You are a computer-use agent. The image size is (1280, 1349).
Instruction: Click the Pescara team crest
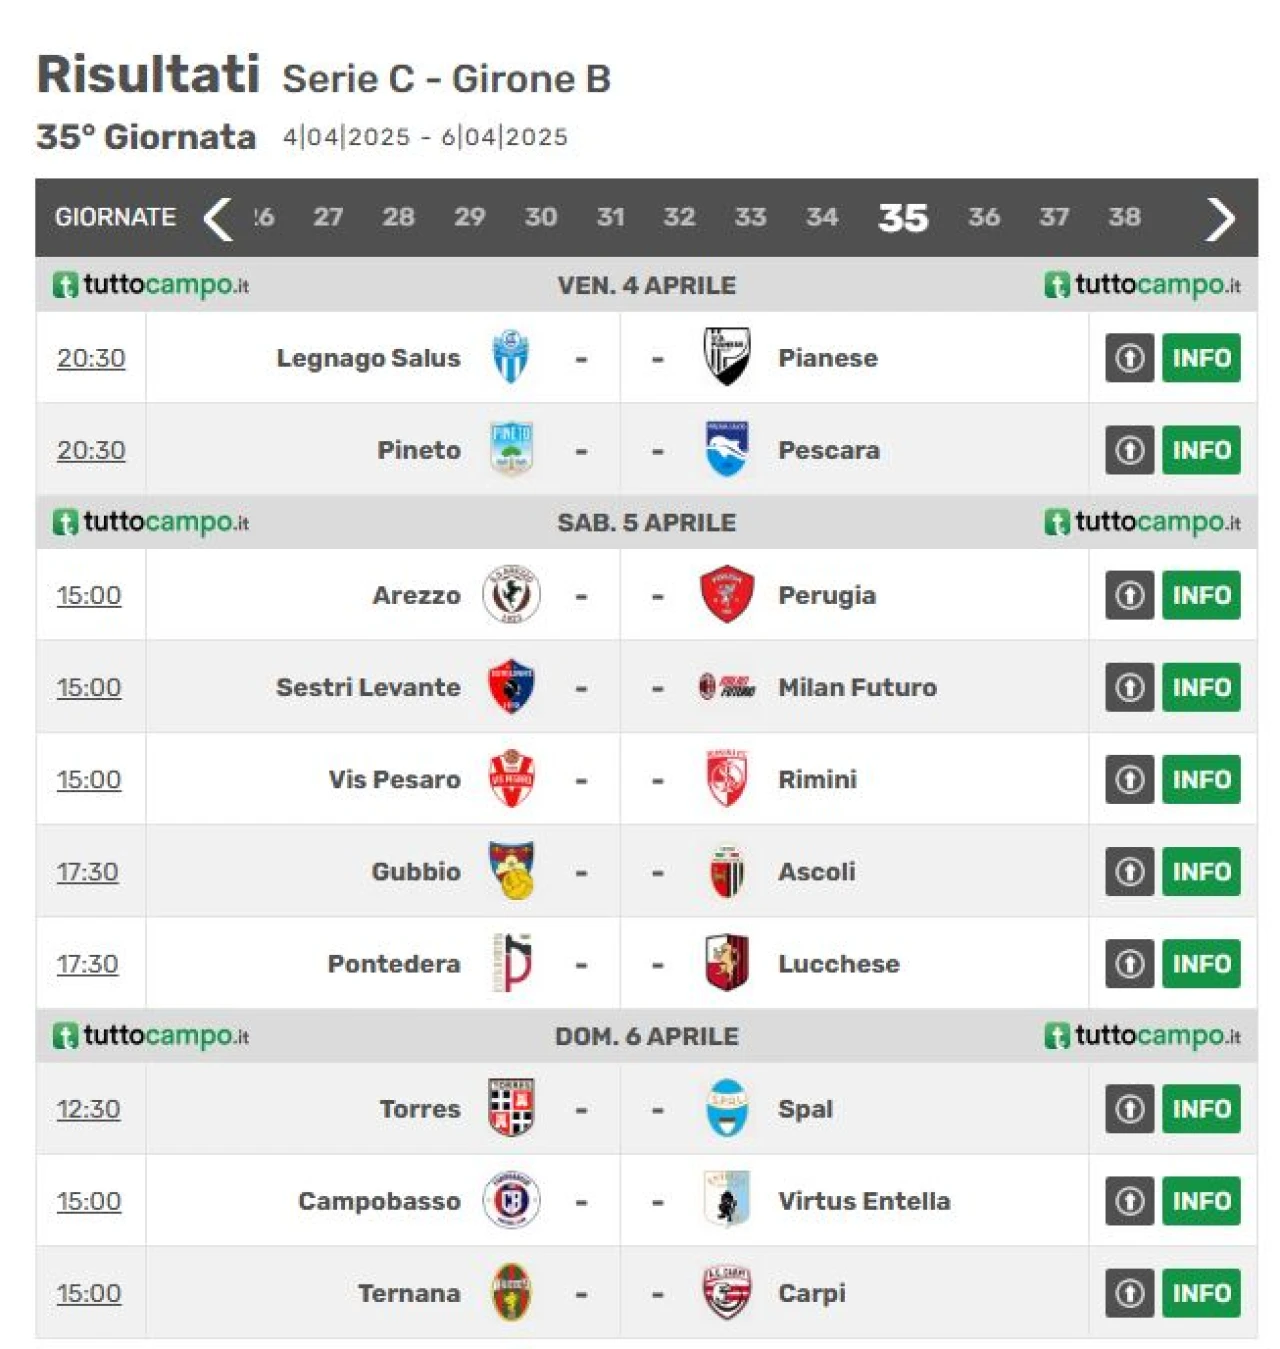coord(726,449)
